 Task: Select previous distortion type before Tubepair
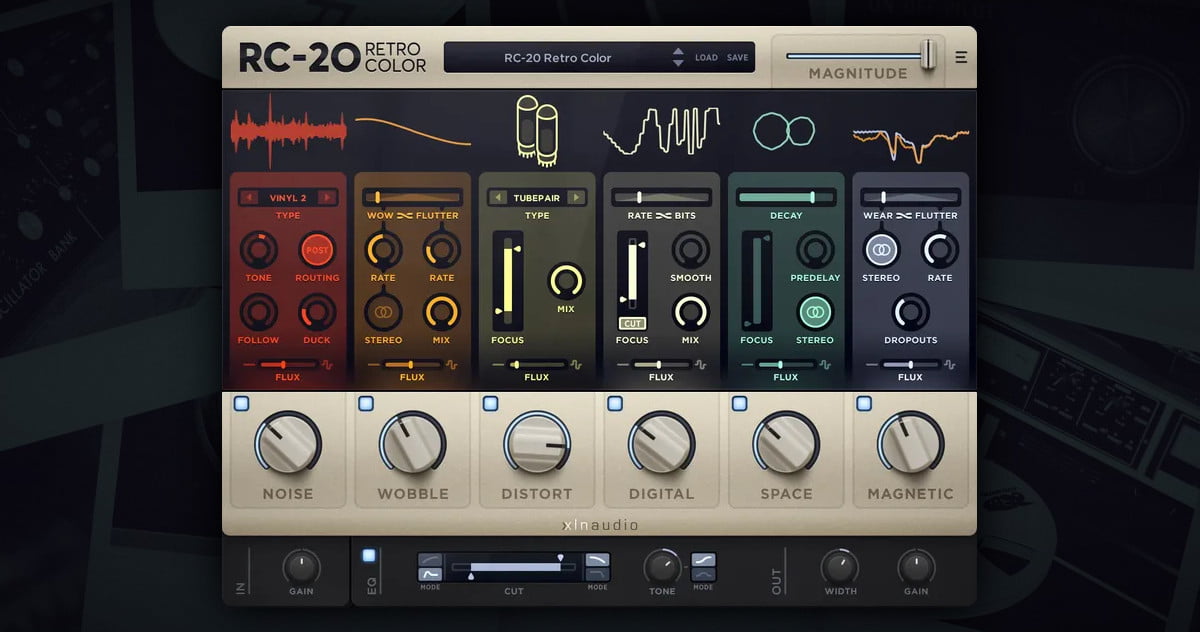(x=498, y=198)
